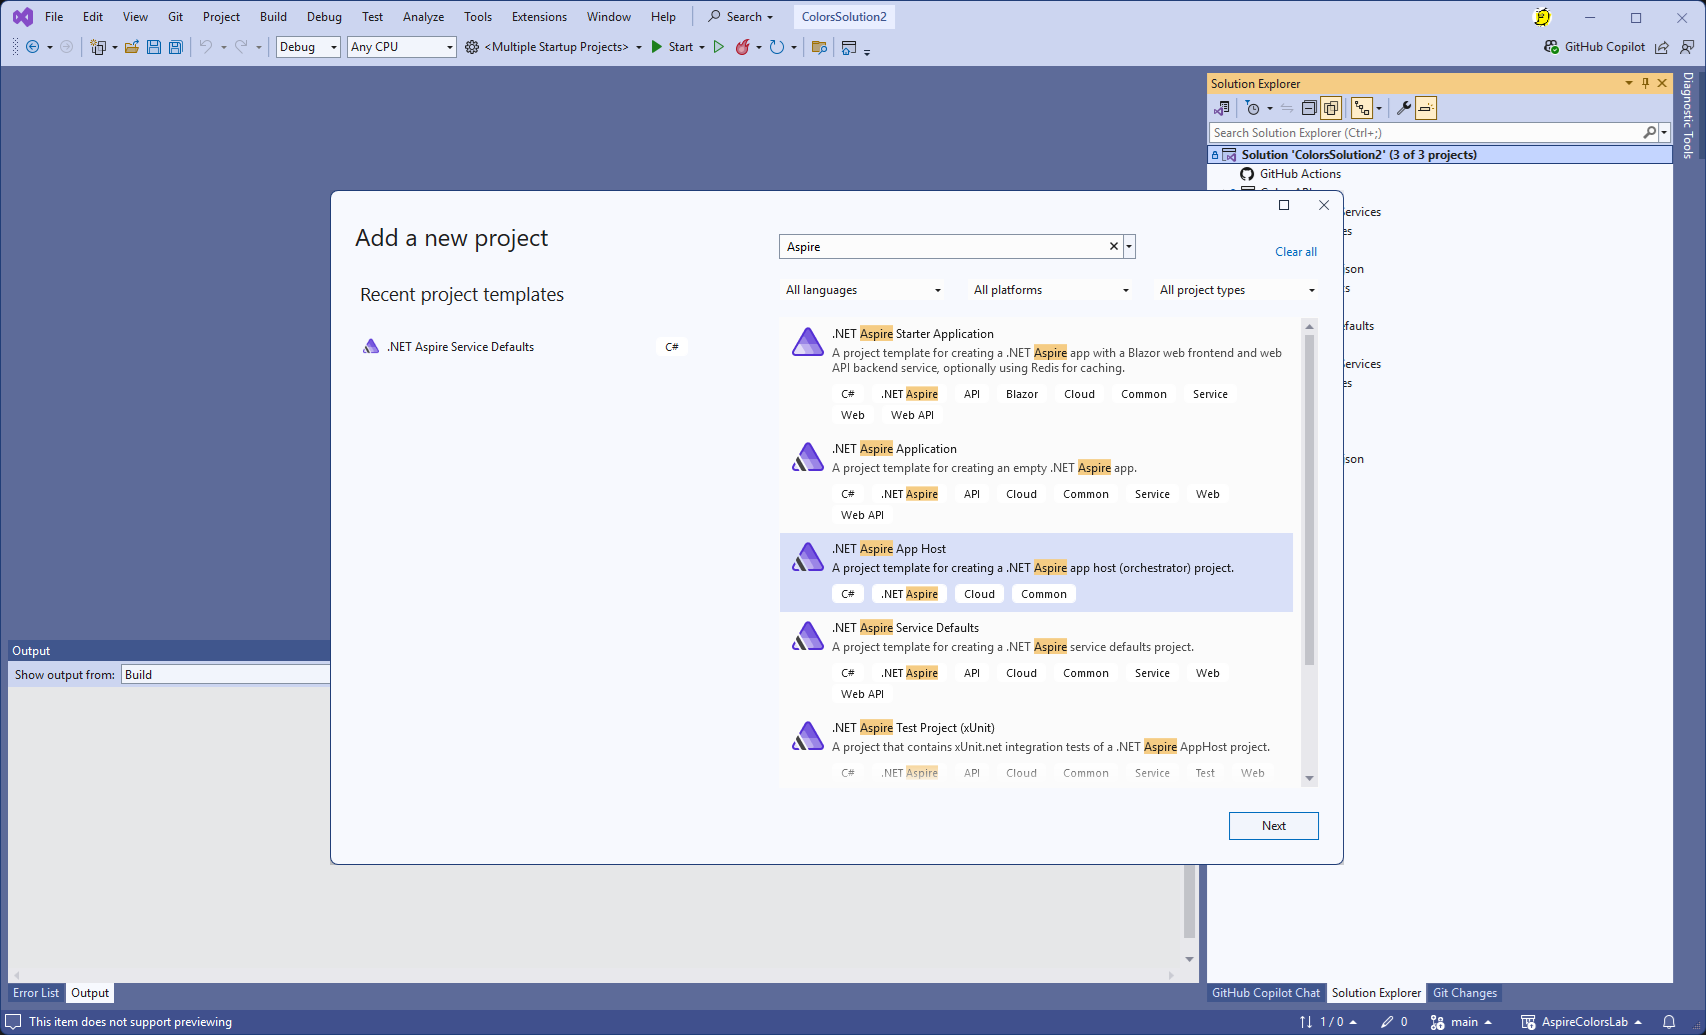The width and height of the screenshot is (1706, 1035).
Task: Click the template list vertical scrollbar
Action: click(1309, 500)
